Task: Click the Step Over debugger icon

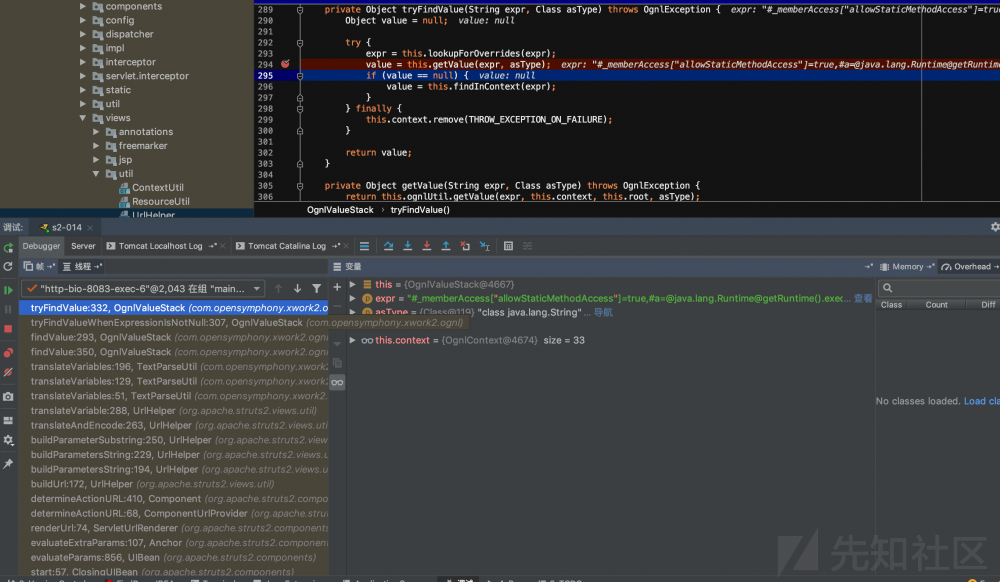Action: pos(388,246)
